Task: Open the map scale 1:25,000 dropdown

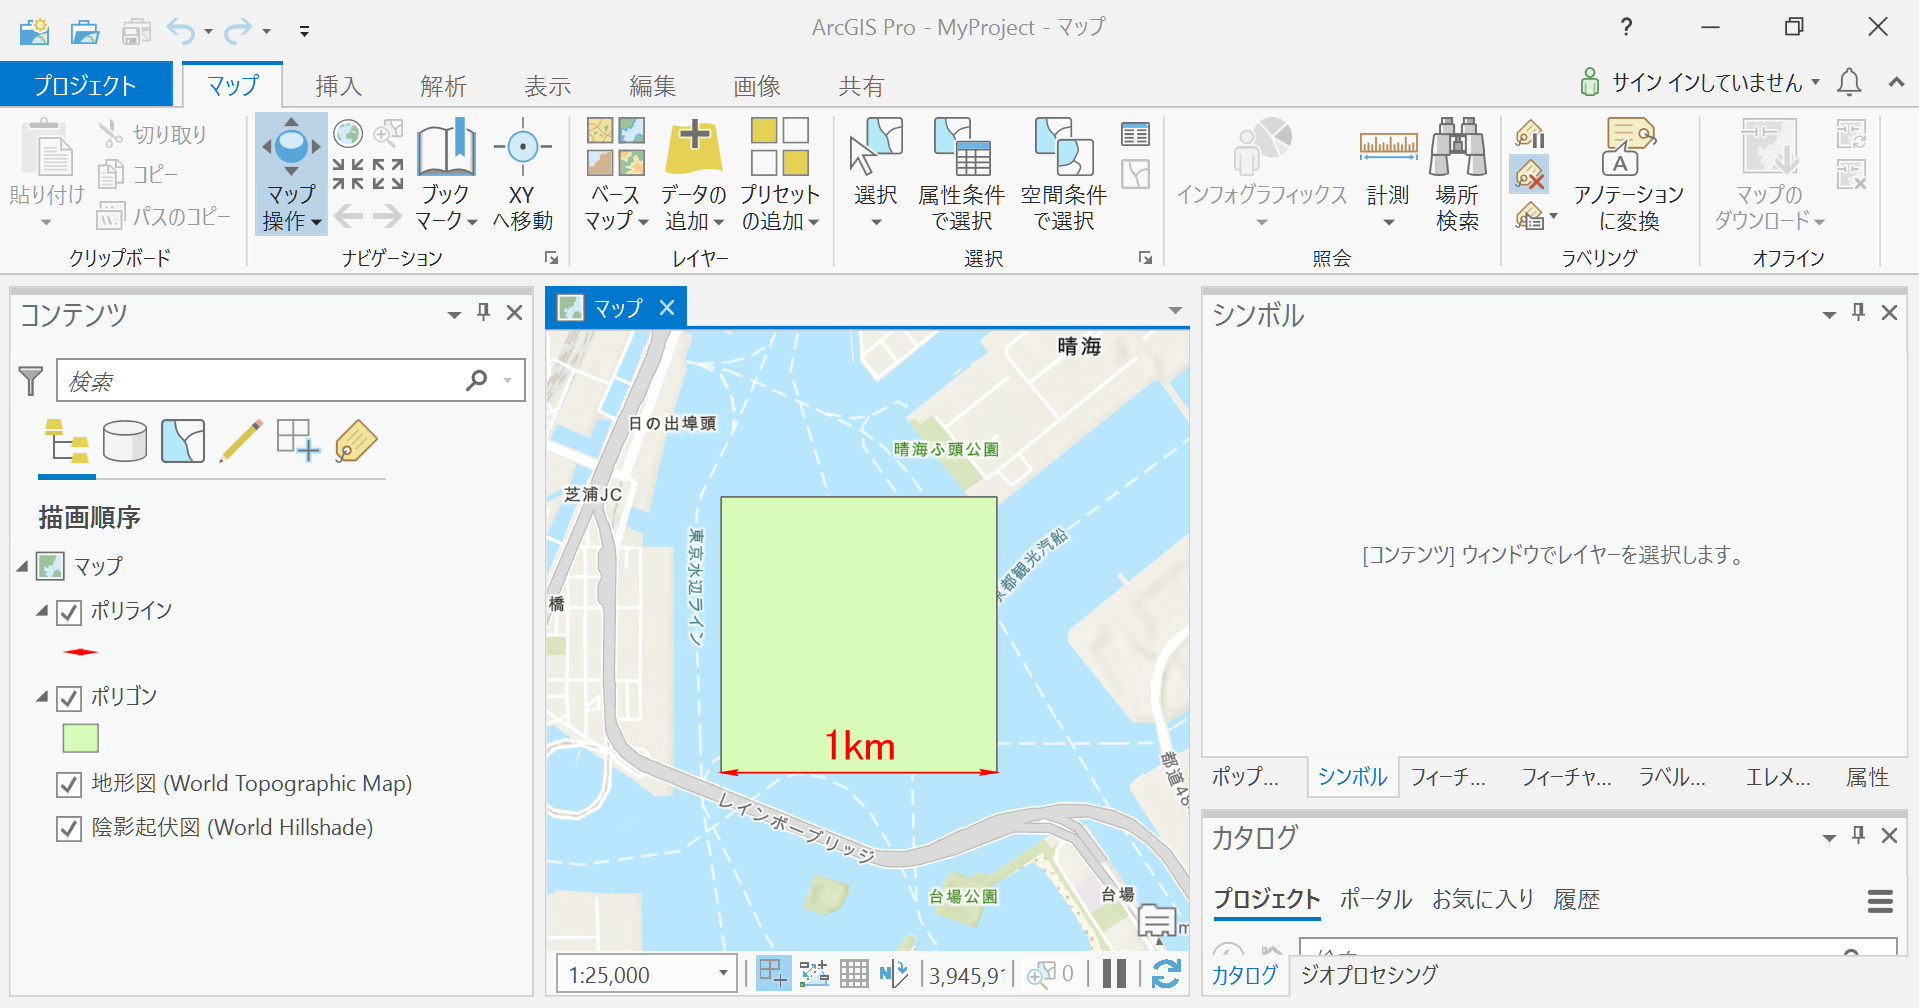Action: (723, 973)
